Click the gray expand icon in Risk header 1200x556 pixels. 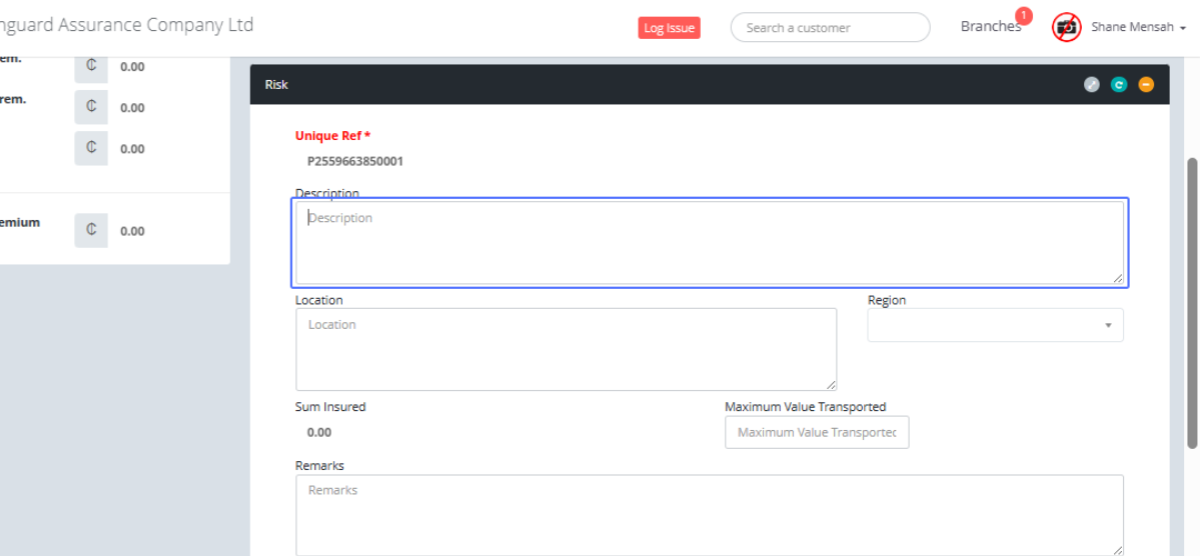[x=1091, y=85]
